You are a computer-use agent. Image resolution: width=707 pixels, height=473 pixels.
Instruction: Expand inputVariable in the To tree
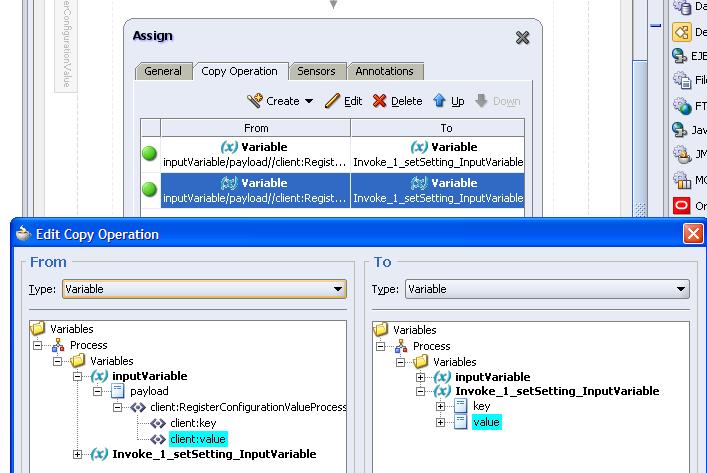click(x=420, y=377)
